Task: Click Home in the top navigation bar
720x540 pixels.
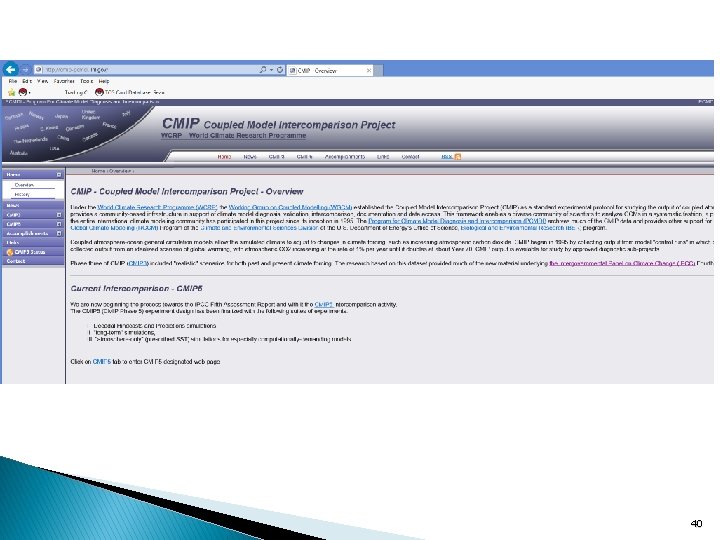Action: pos(224,157)
